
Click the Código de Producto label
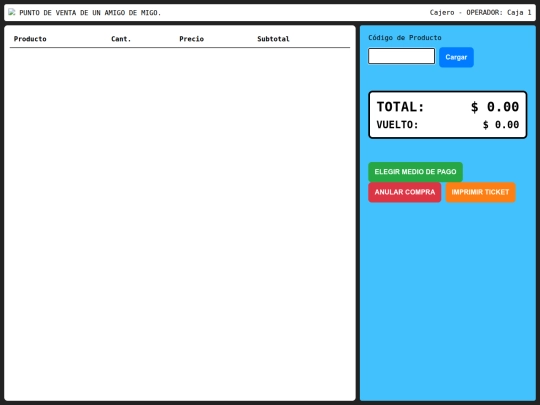405,38
